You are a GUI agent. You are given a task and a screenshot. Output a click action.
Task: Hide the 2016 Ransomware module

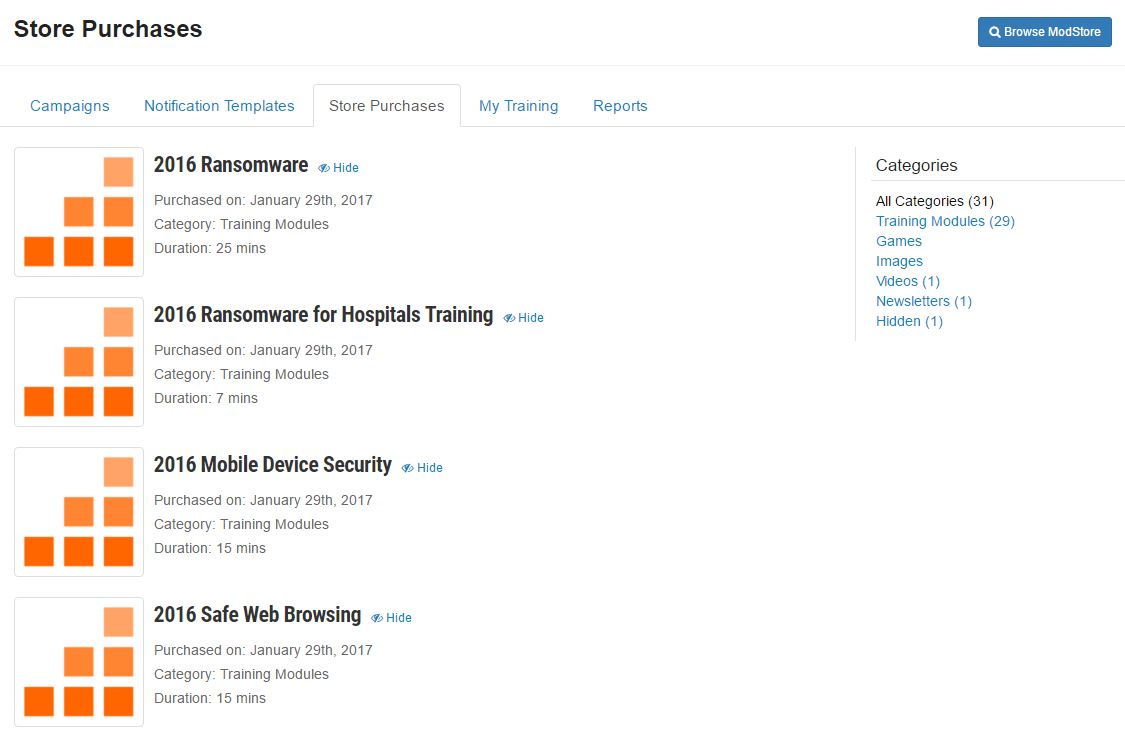(339, 168)
